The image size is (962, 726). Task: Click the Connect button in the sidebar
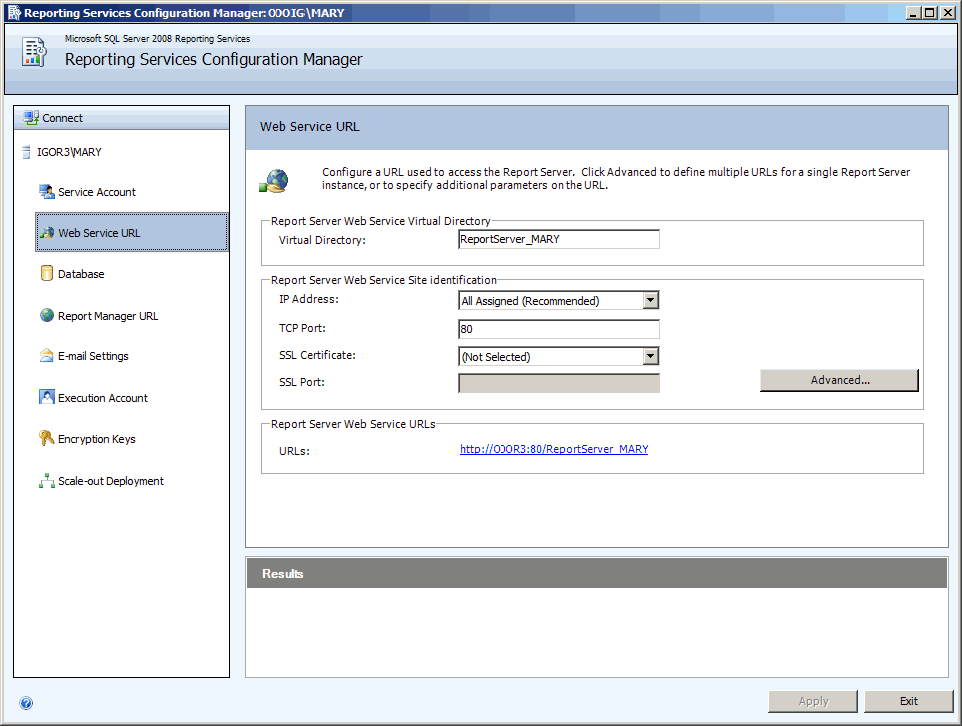click(121, 118)
